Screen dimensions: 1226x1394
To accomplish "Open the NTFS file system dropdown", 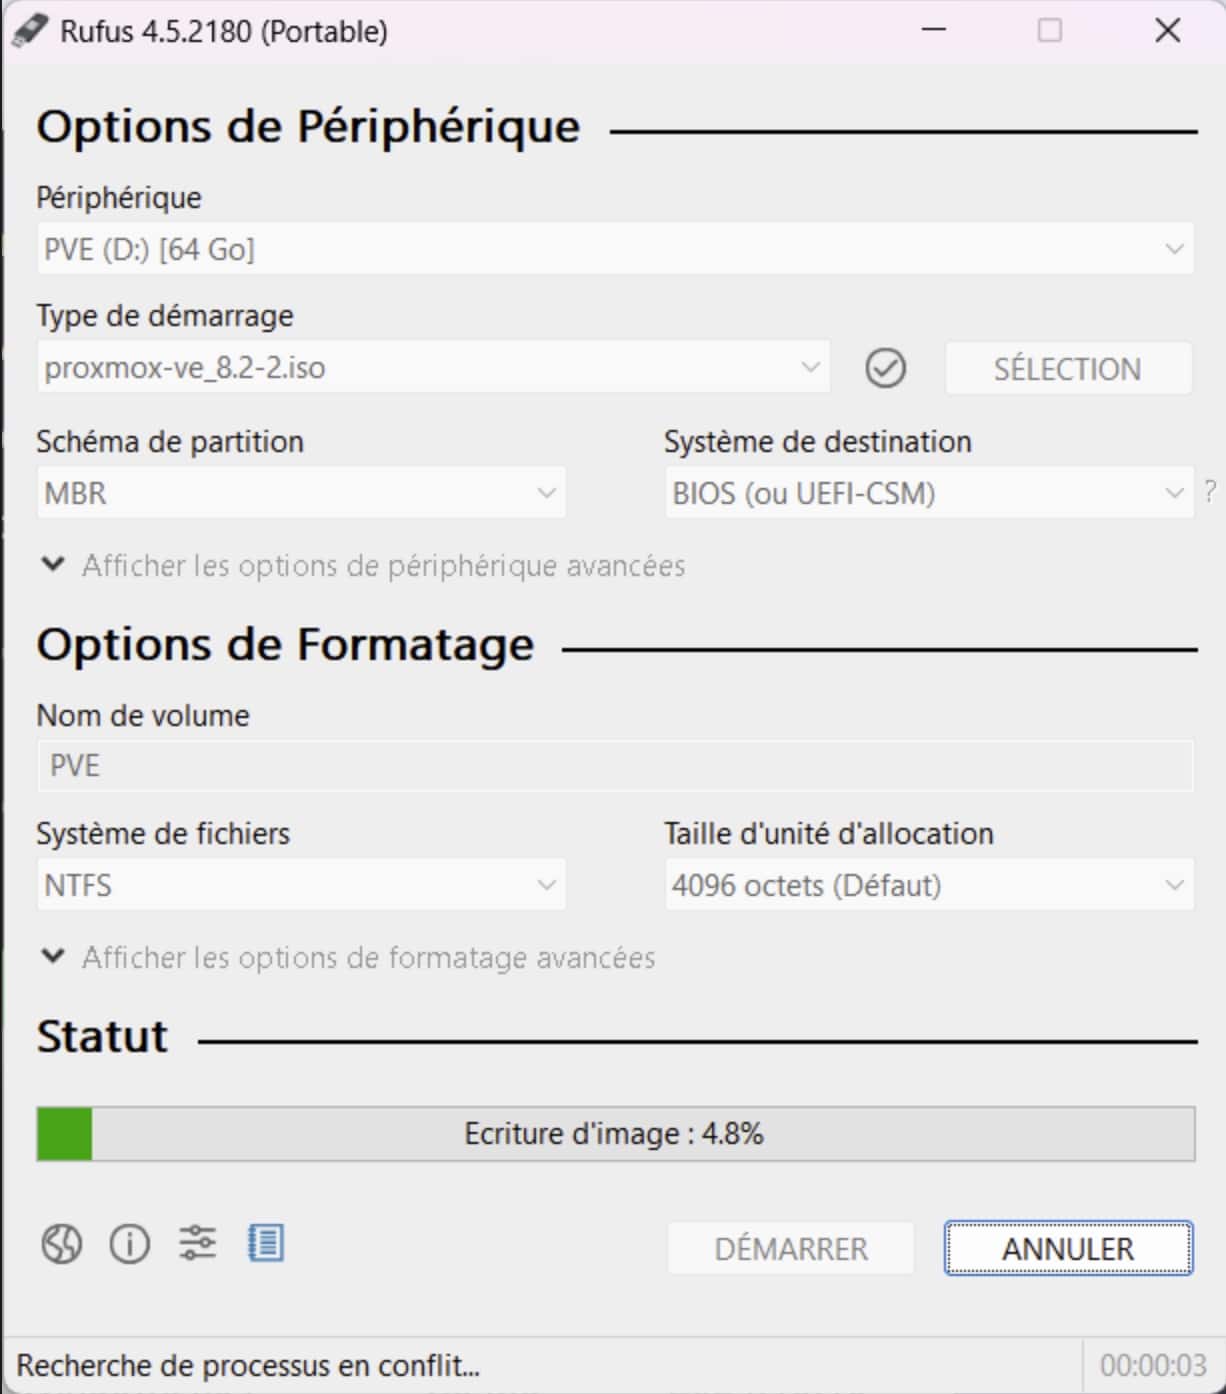I will [301, 885].
